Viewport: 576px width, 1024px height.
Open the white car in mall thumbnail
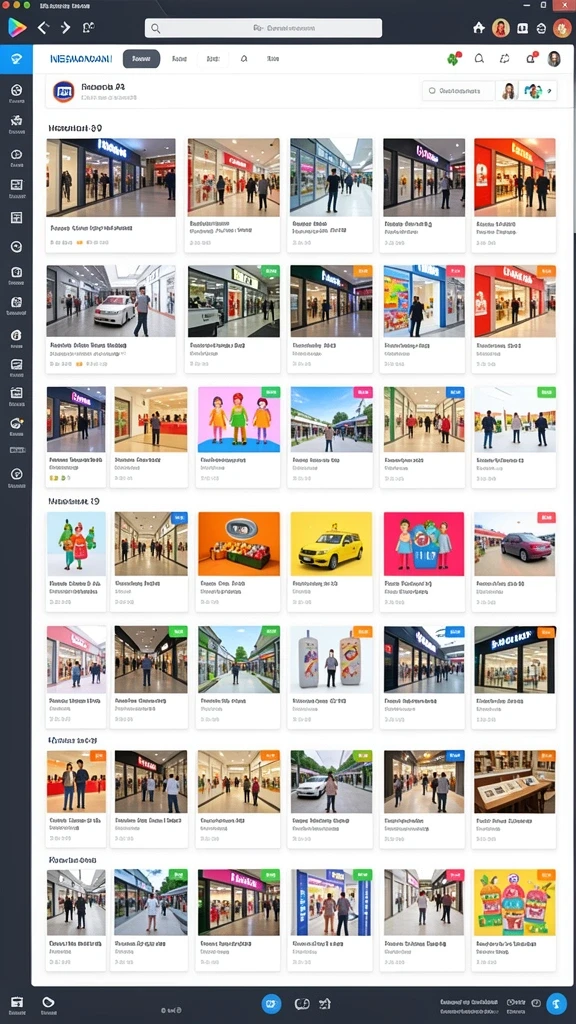(x=111, y=301)
